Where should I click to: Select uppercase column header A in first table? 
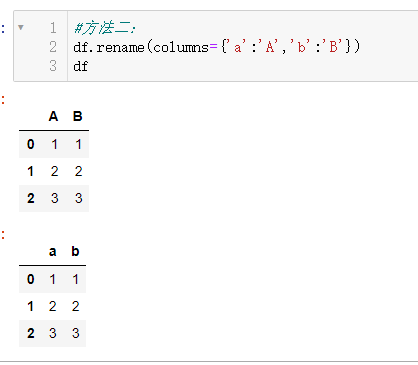point(53,116)
